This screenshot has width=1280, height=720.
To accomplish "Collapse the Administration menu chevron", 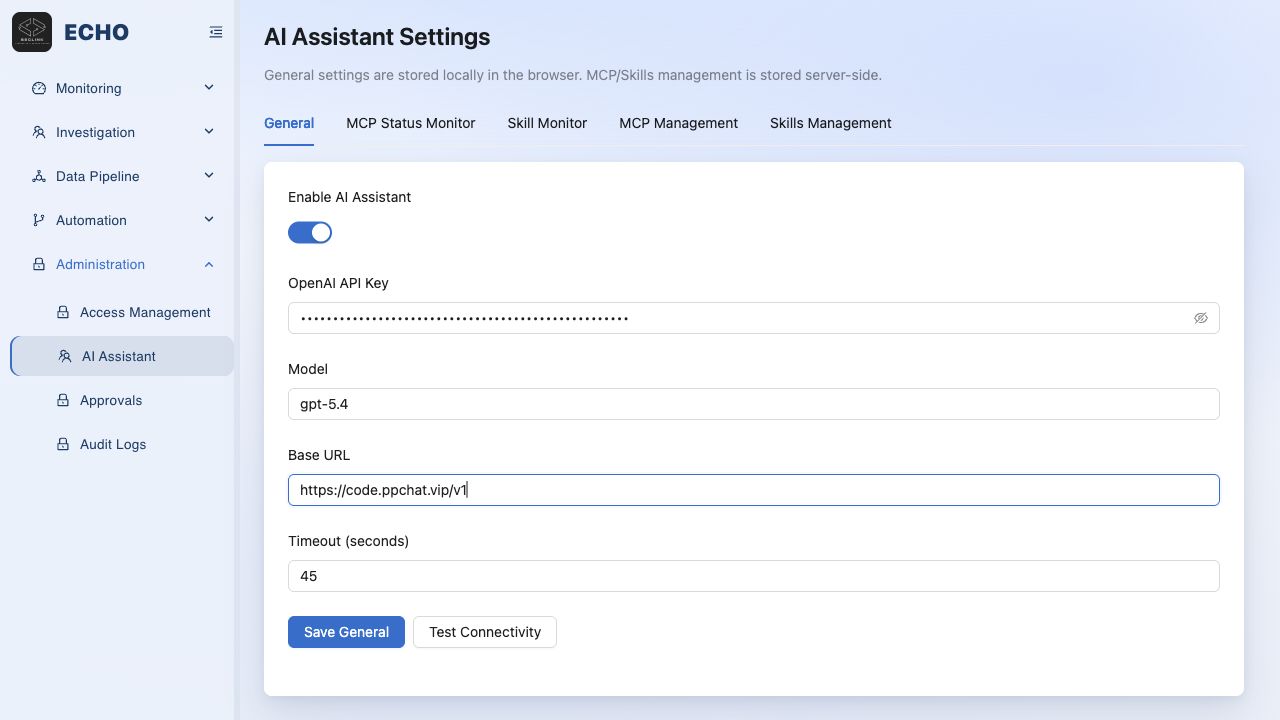I will 209,264.
